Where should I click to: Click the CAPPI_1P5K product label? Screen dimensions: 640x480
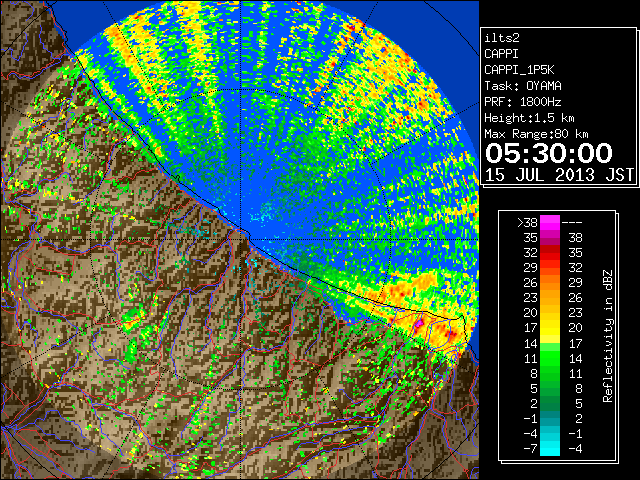pos(519,70)
